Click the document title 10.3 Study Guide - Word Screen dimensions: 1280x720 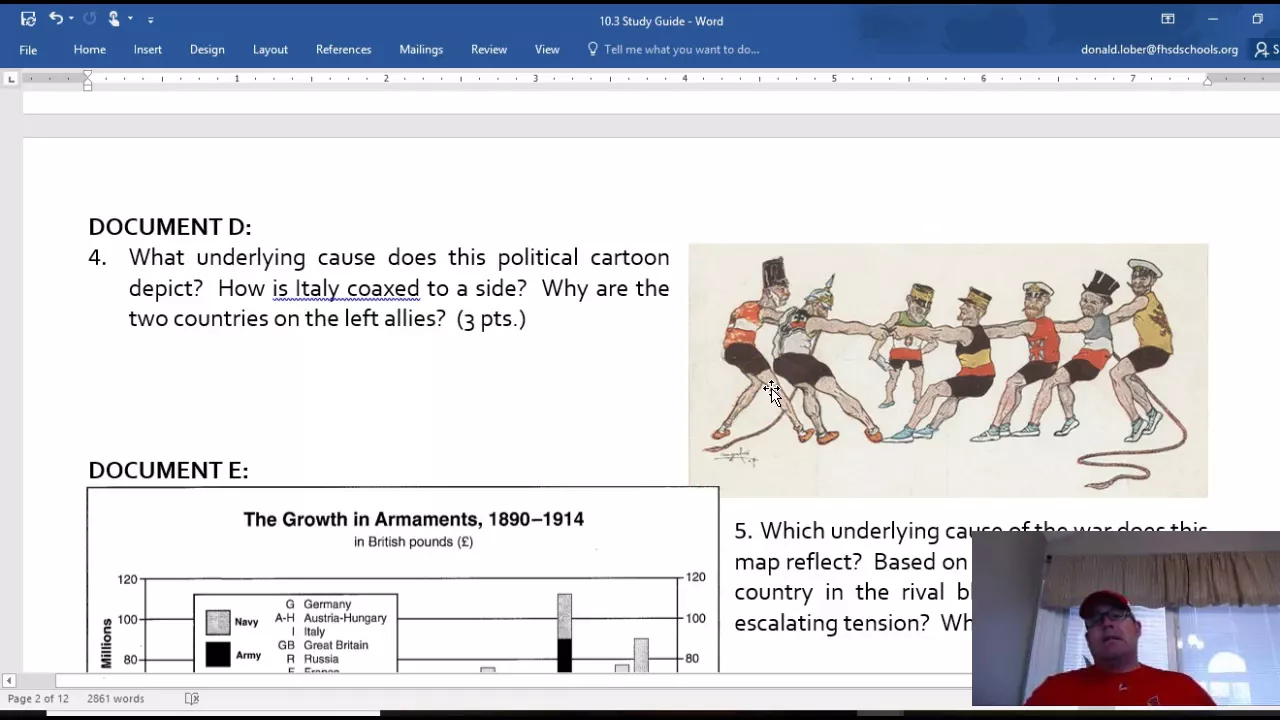click(x=661, y=21)
